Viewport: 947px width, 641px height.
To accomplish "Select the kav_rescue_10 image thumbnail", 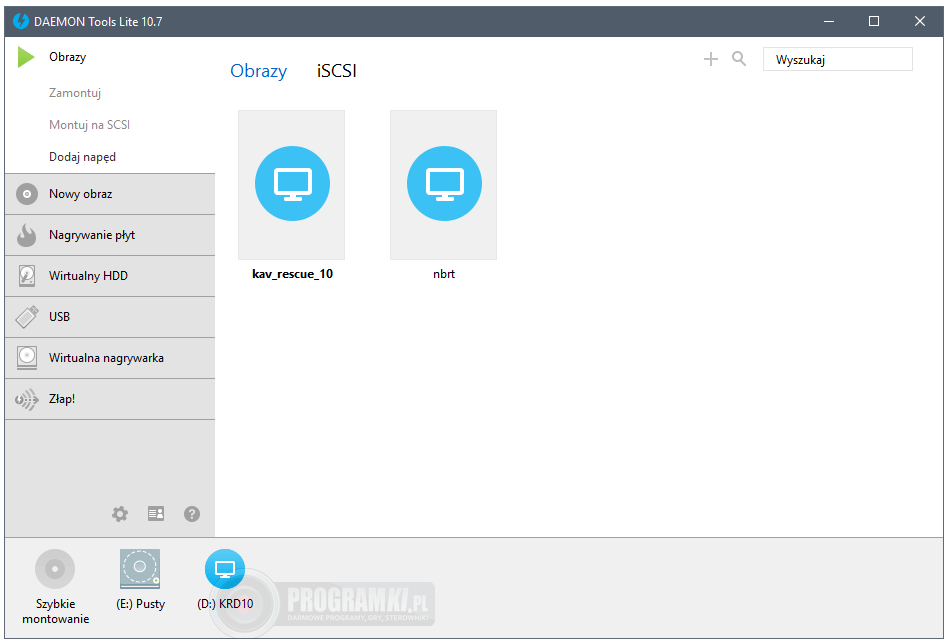I will point(292,185).
